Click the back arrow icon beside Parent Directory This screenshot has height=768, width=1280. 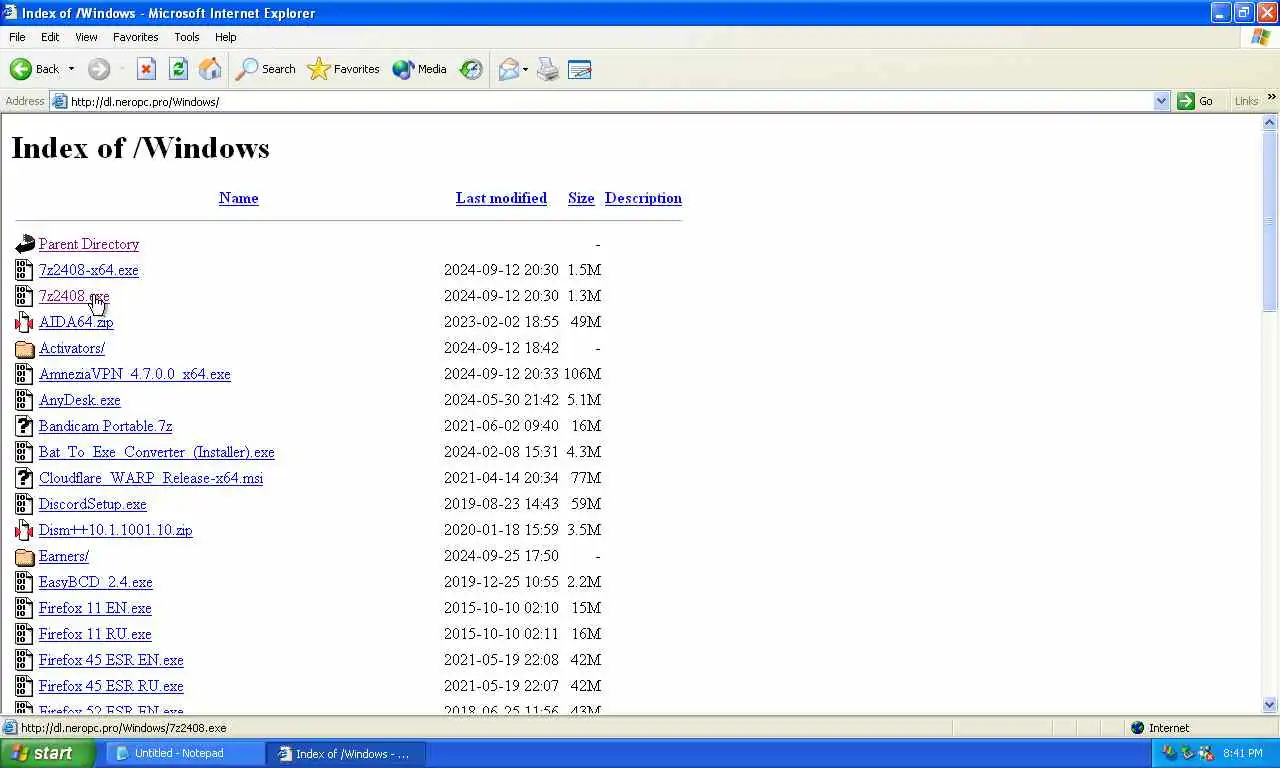coord(25,244)
